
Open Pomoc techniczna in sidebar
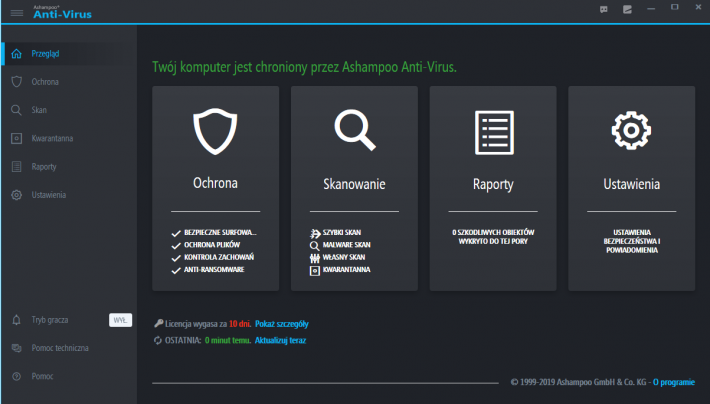60,348
